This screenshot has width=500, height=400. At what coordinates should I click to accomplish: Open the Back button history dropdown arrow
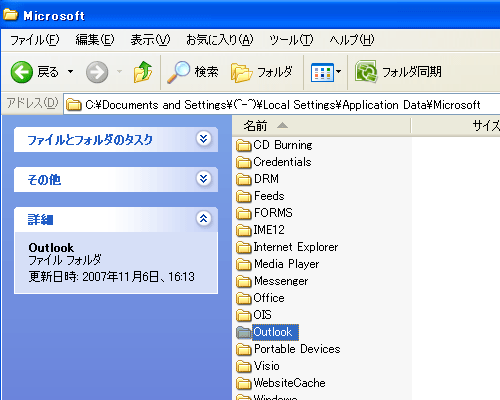pos(70,72)
